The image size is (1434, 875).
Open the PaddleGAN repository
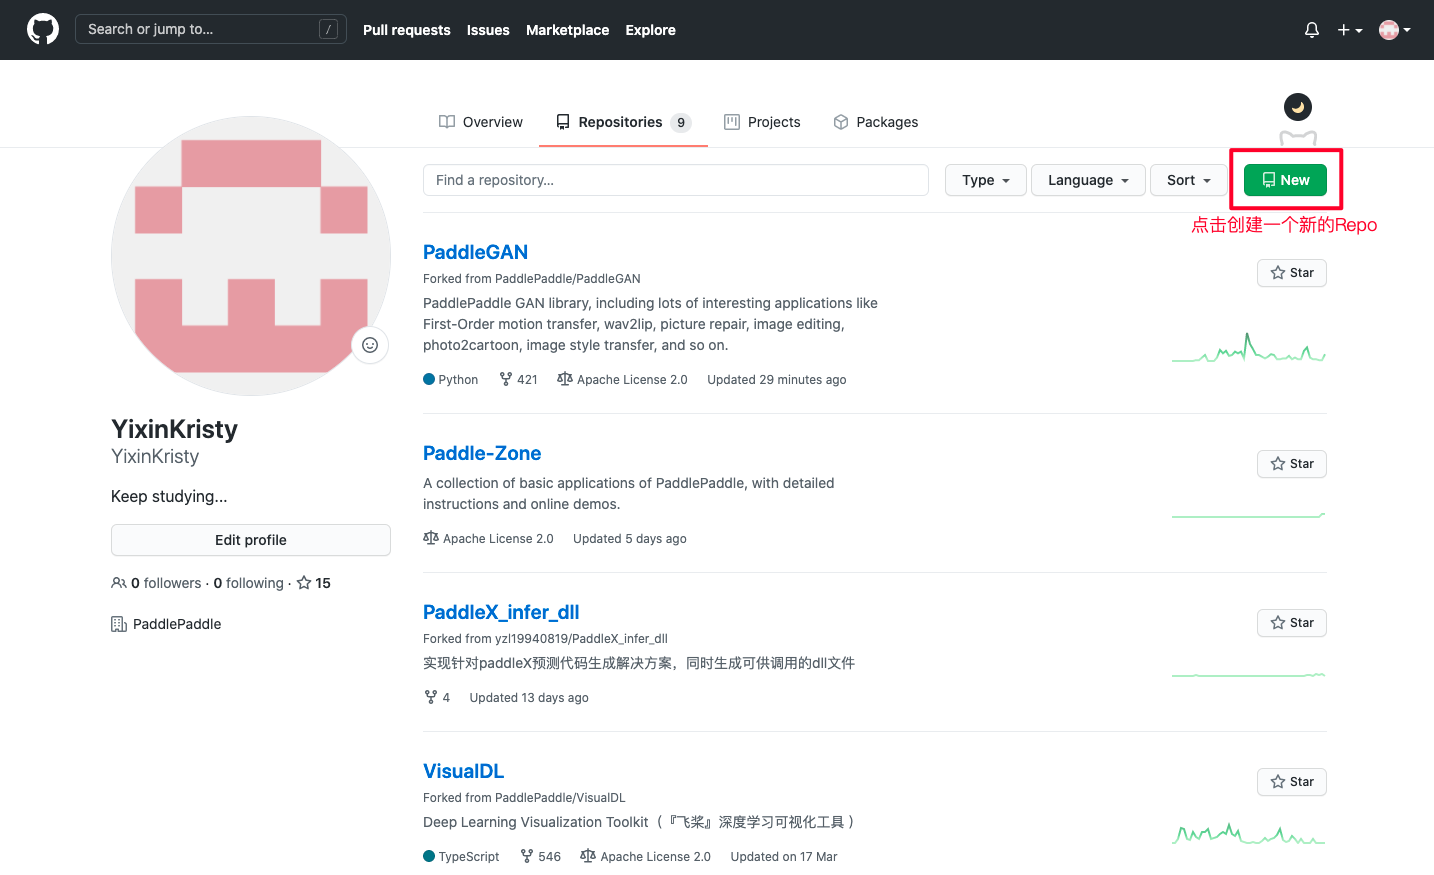[475, 252]
